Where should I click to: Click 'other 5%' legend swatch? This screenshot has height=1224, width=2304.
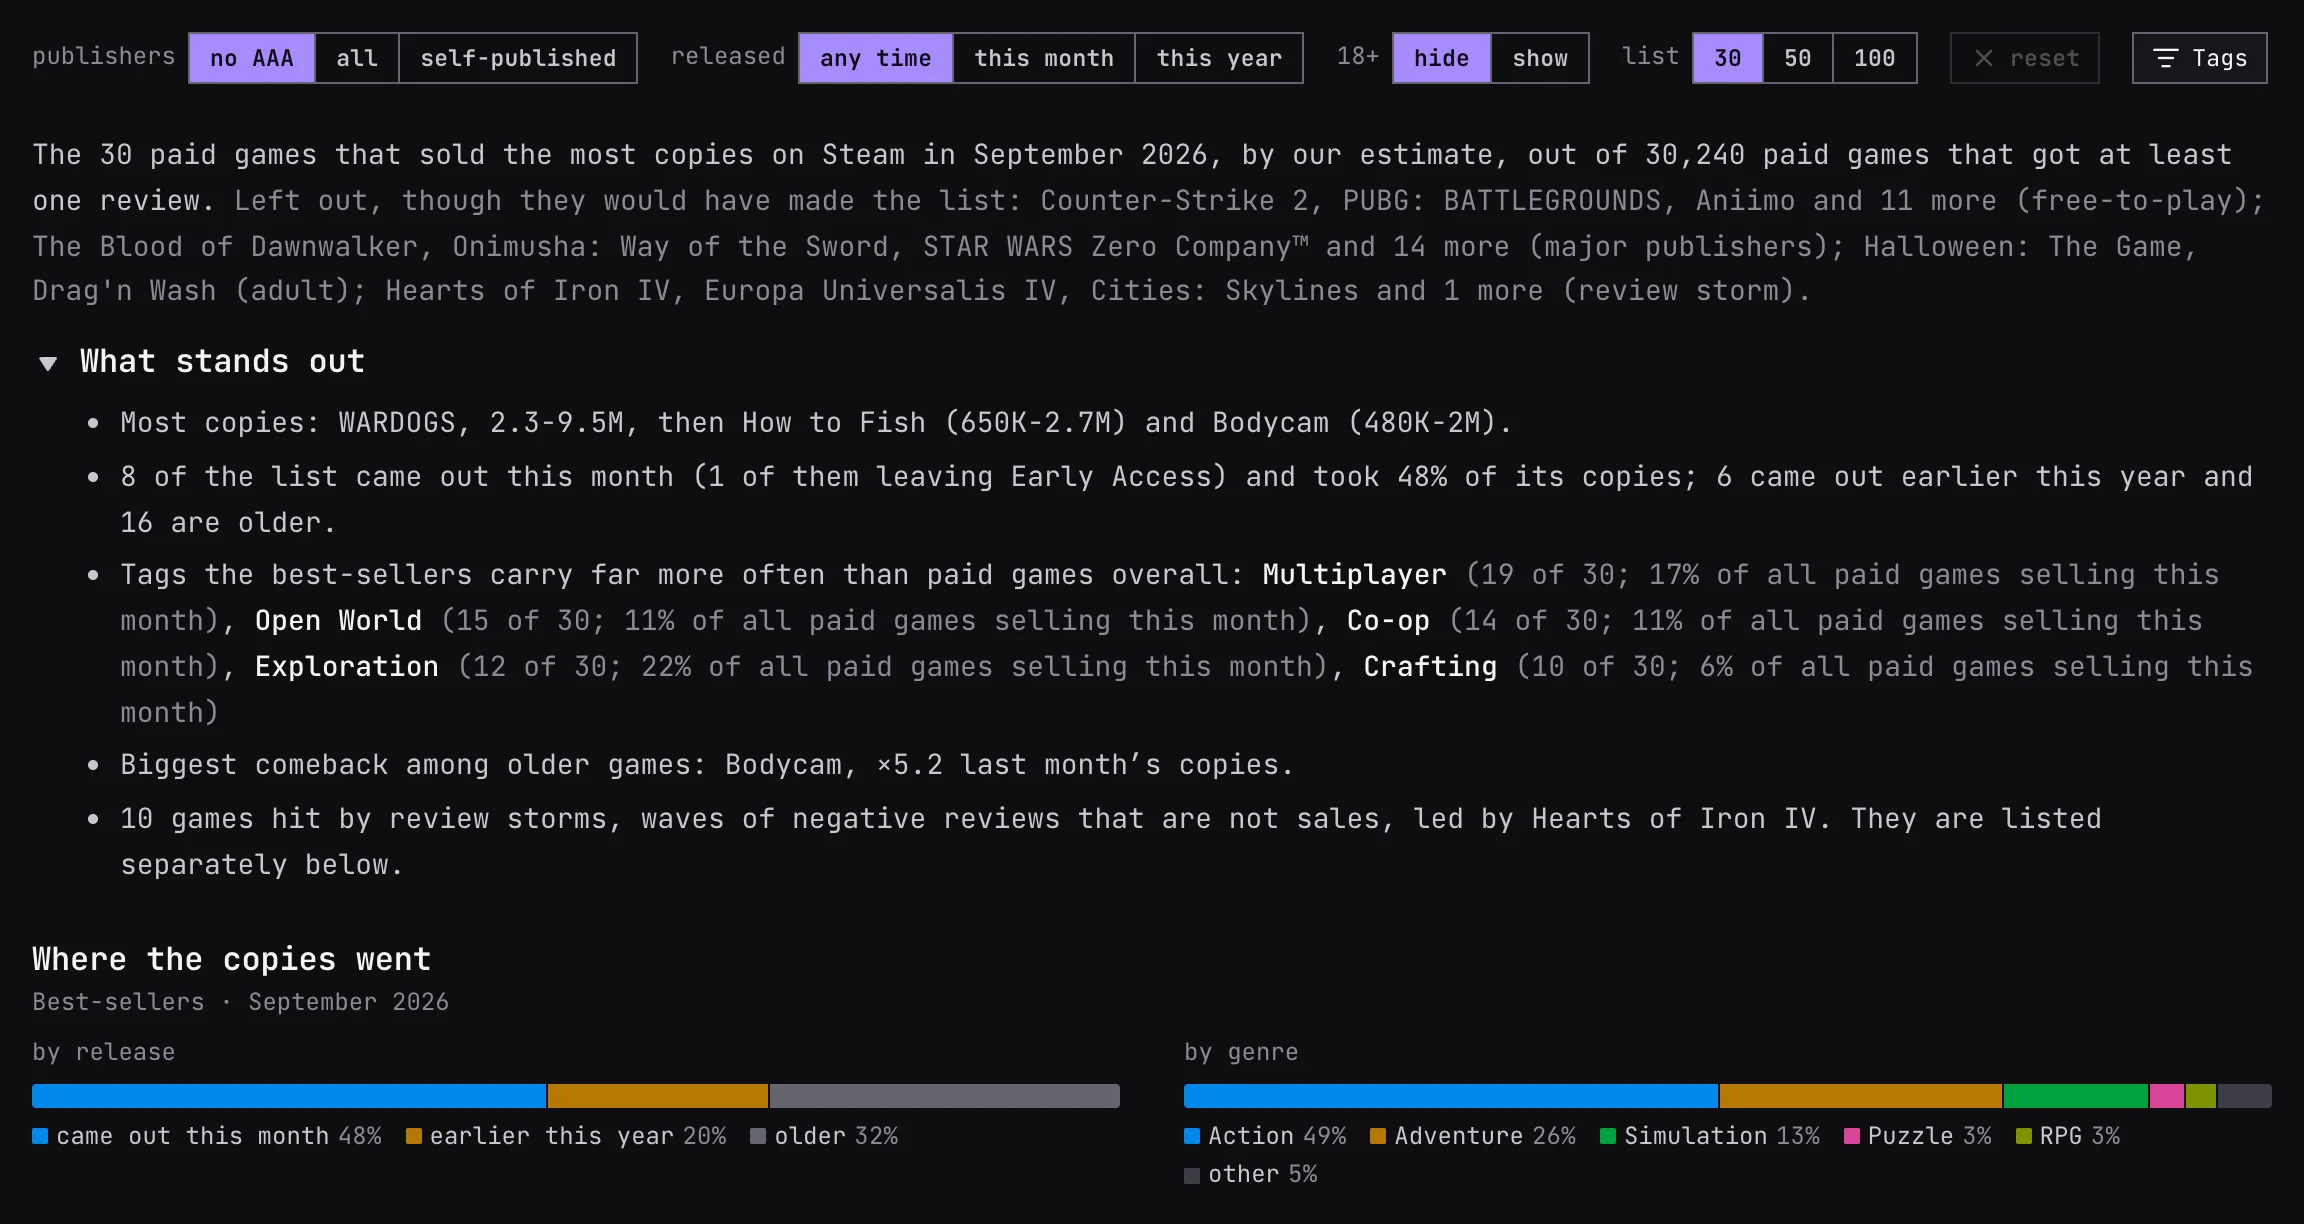[x=1192, y=1175]
